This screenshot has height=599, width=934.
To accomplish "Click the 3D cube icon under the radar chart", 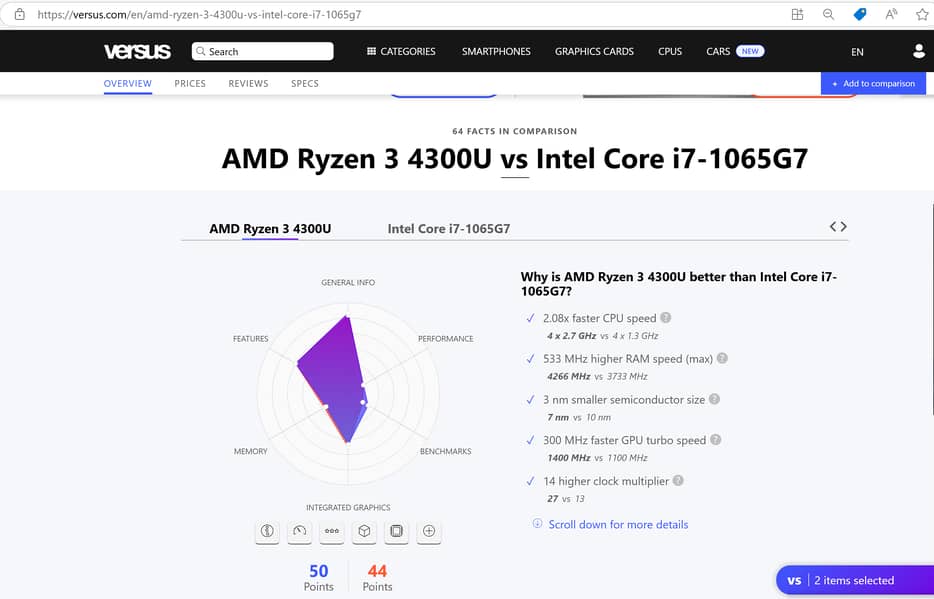I will [x=364, y=531].
